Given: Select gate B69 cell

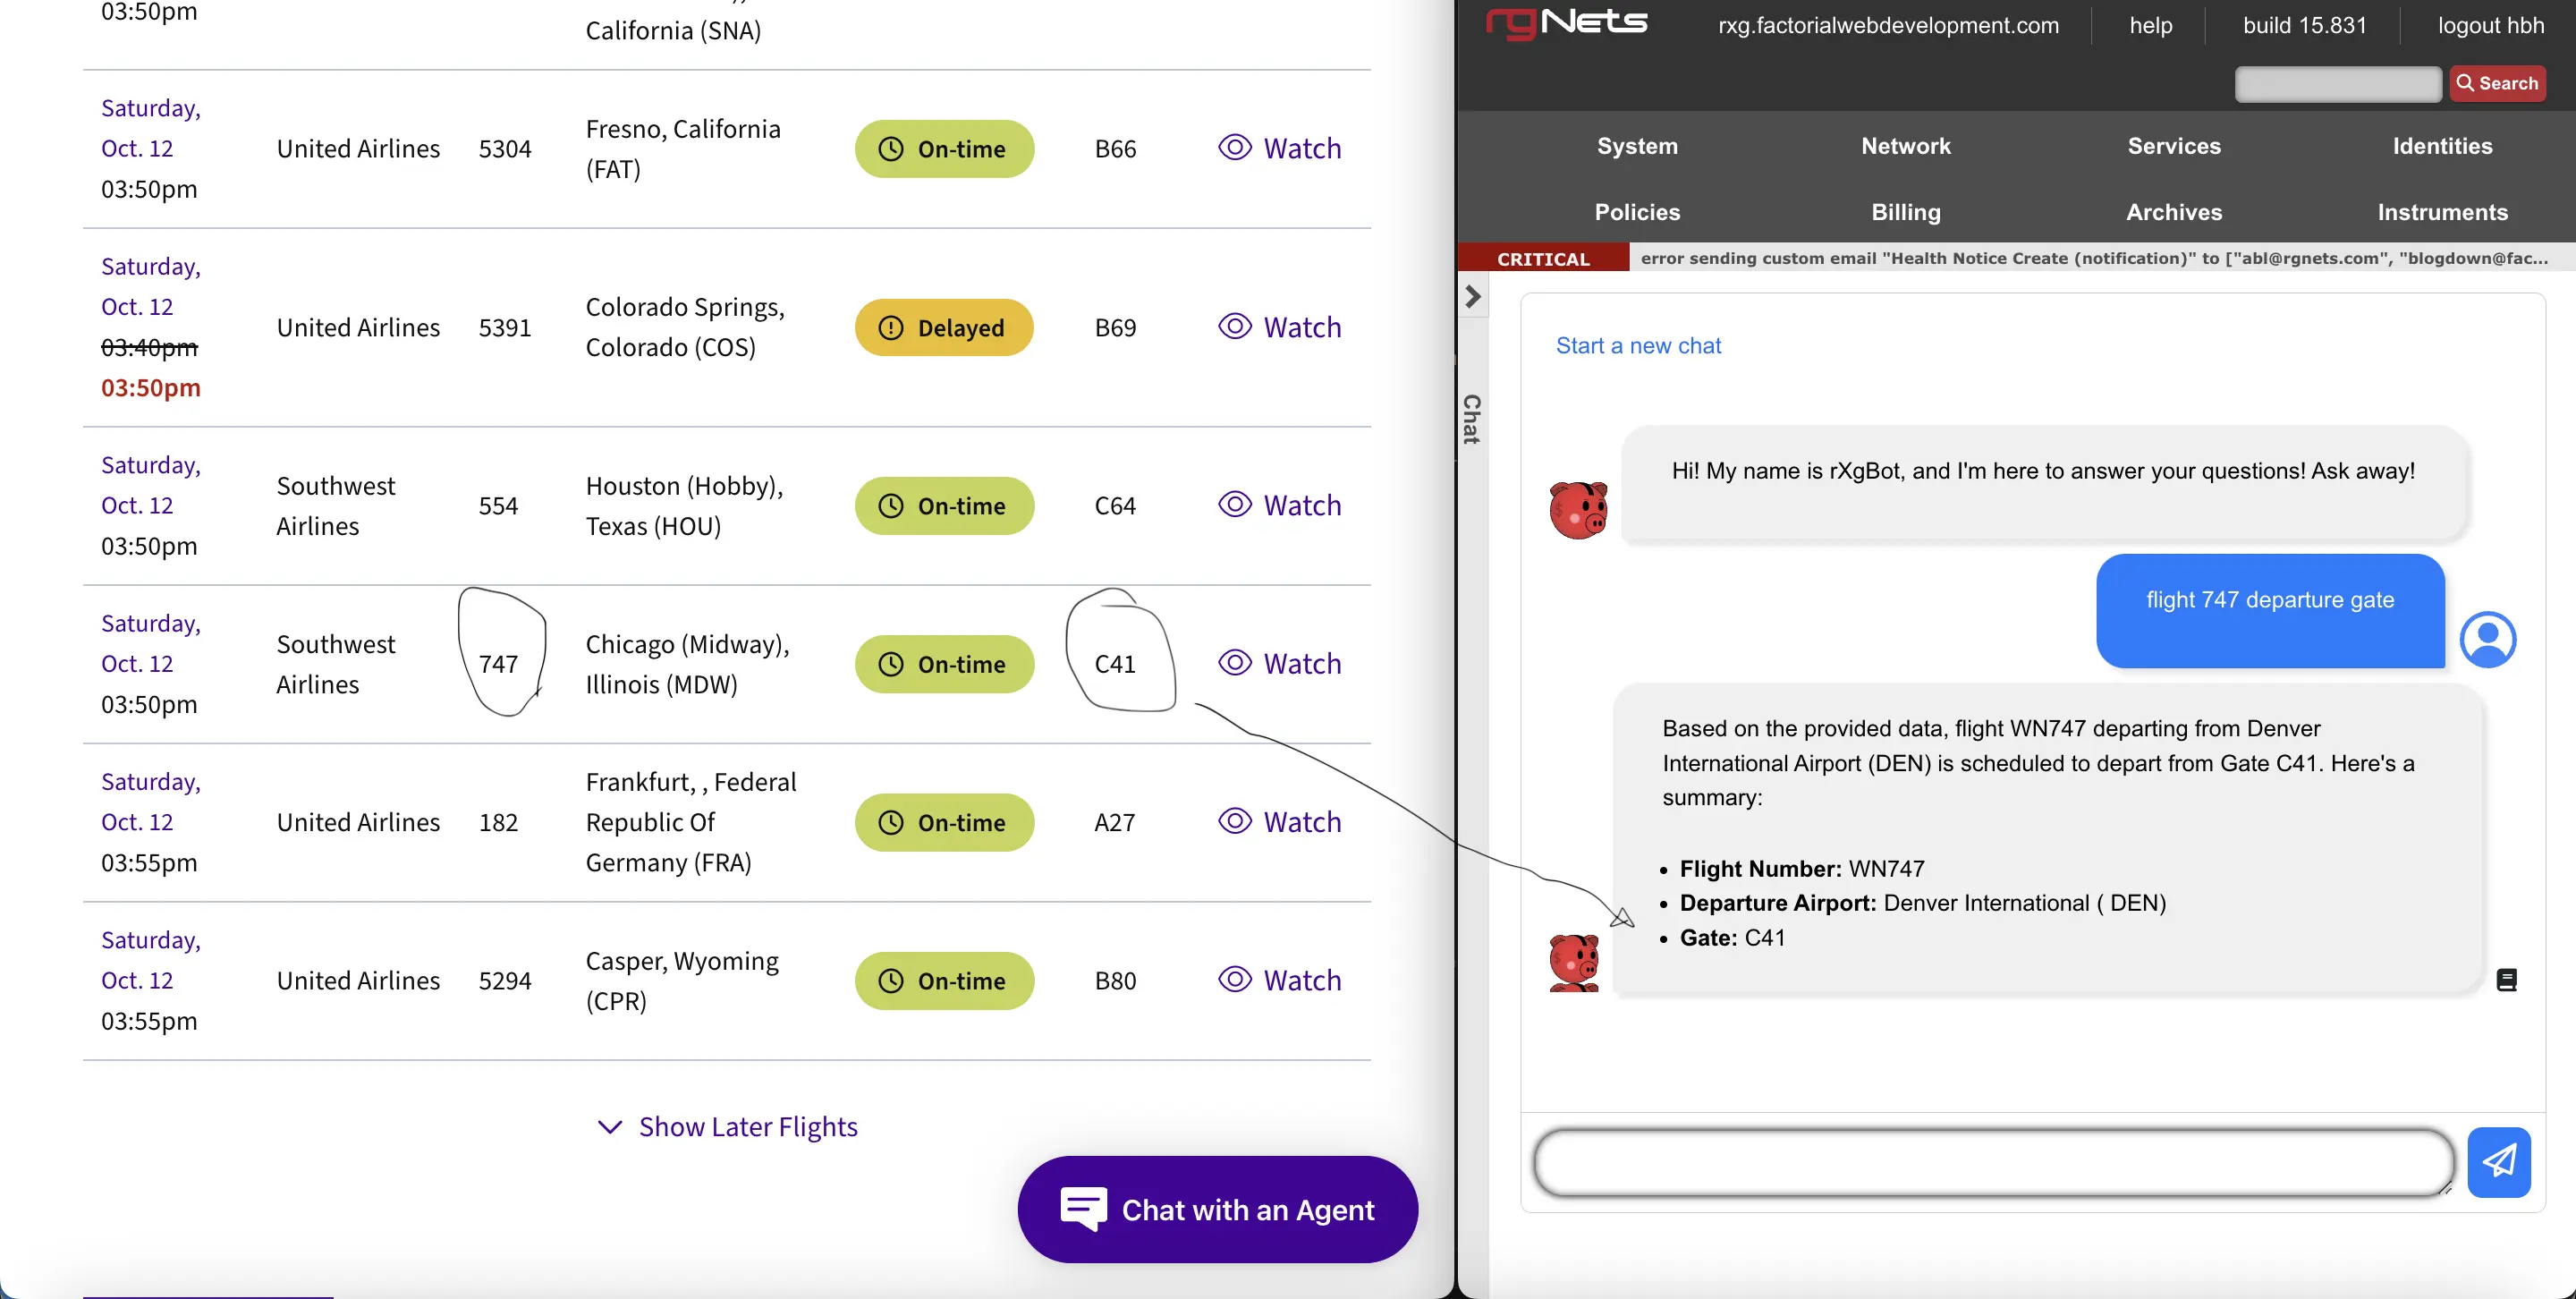Looking at the screenshot, I should (1115, 328).
